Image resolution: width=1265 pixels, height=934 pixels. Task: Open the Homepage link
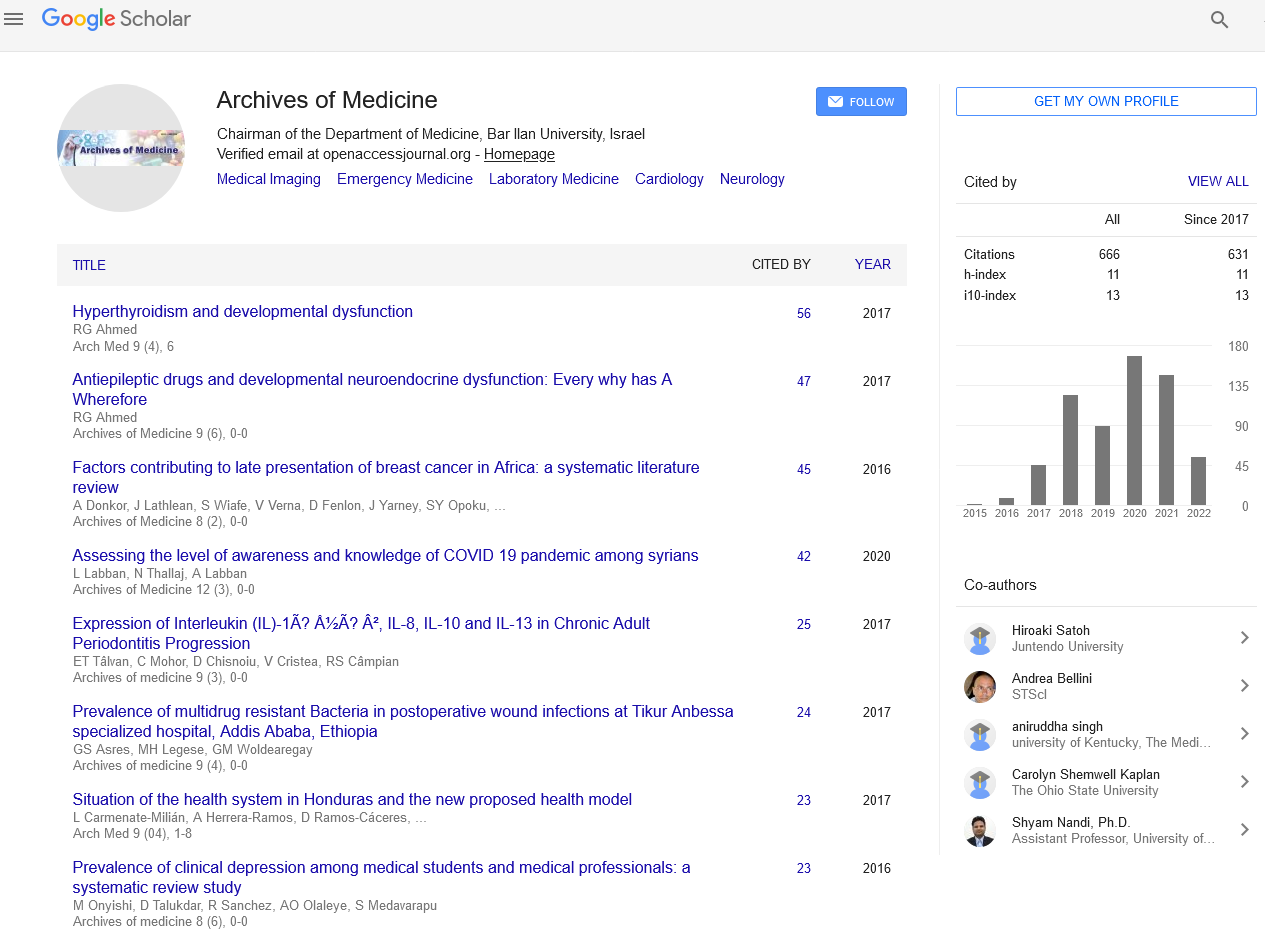[x=519, y=154]
